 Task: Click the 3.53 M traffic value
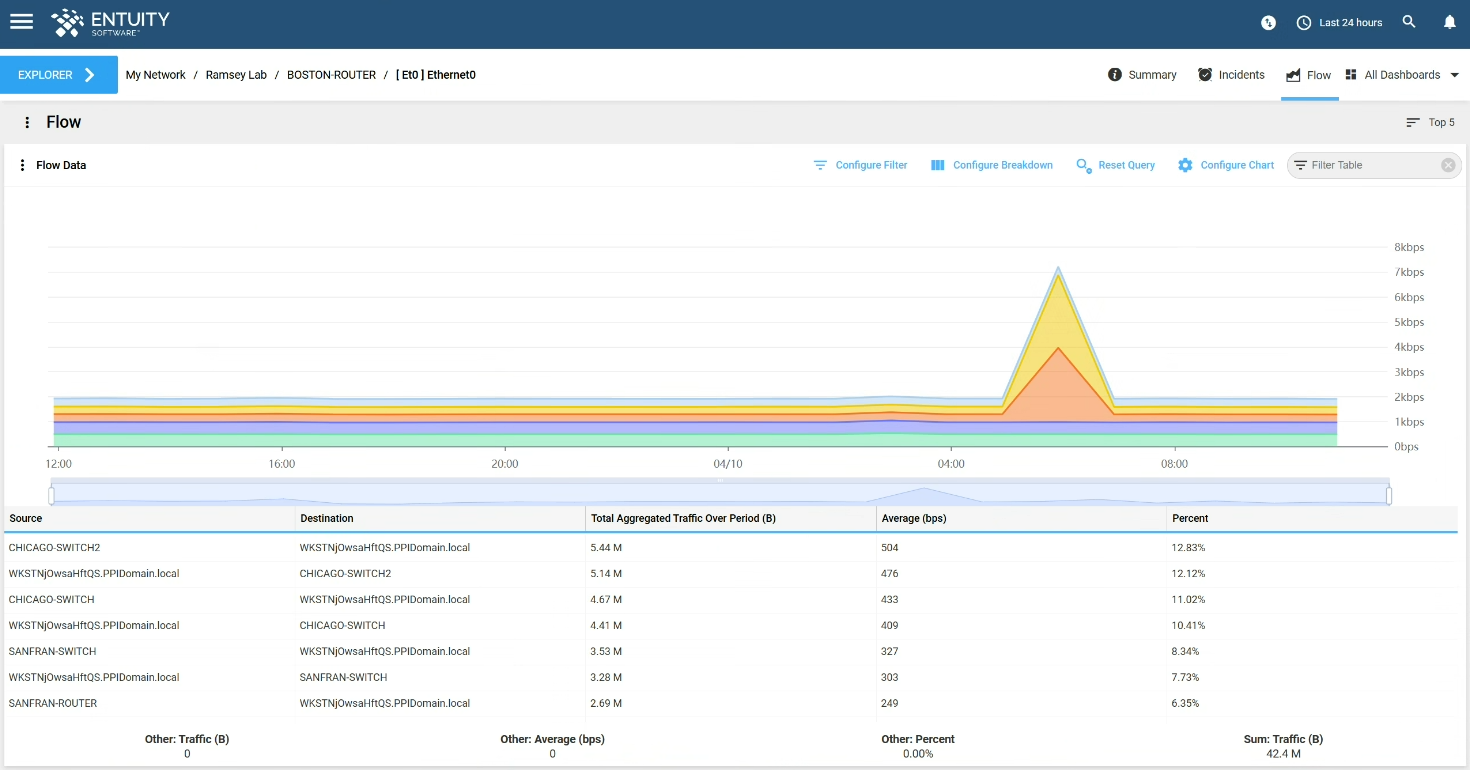click(x=606, y=652)
